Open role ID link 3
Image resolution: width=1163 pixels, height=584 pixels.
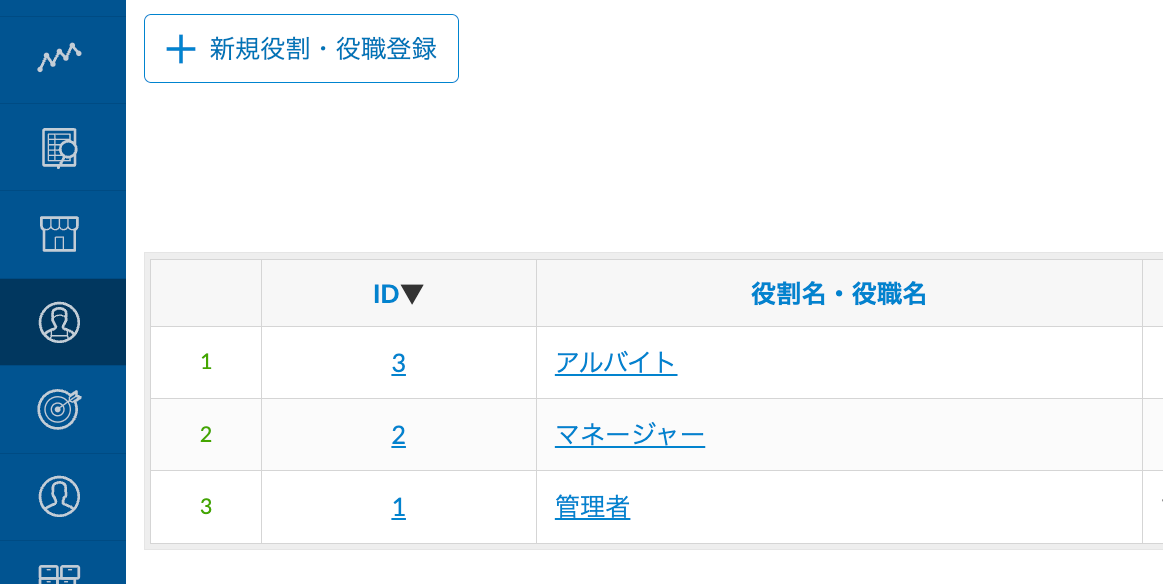[x=398, y=363]
